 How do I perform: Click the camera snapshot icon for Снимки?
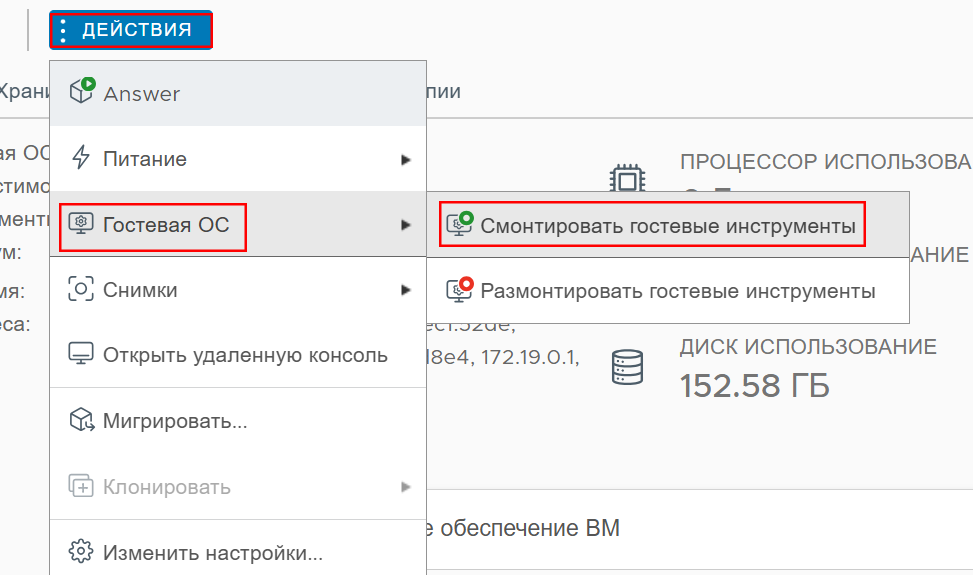(81, 289)
